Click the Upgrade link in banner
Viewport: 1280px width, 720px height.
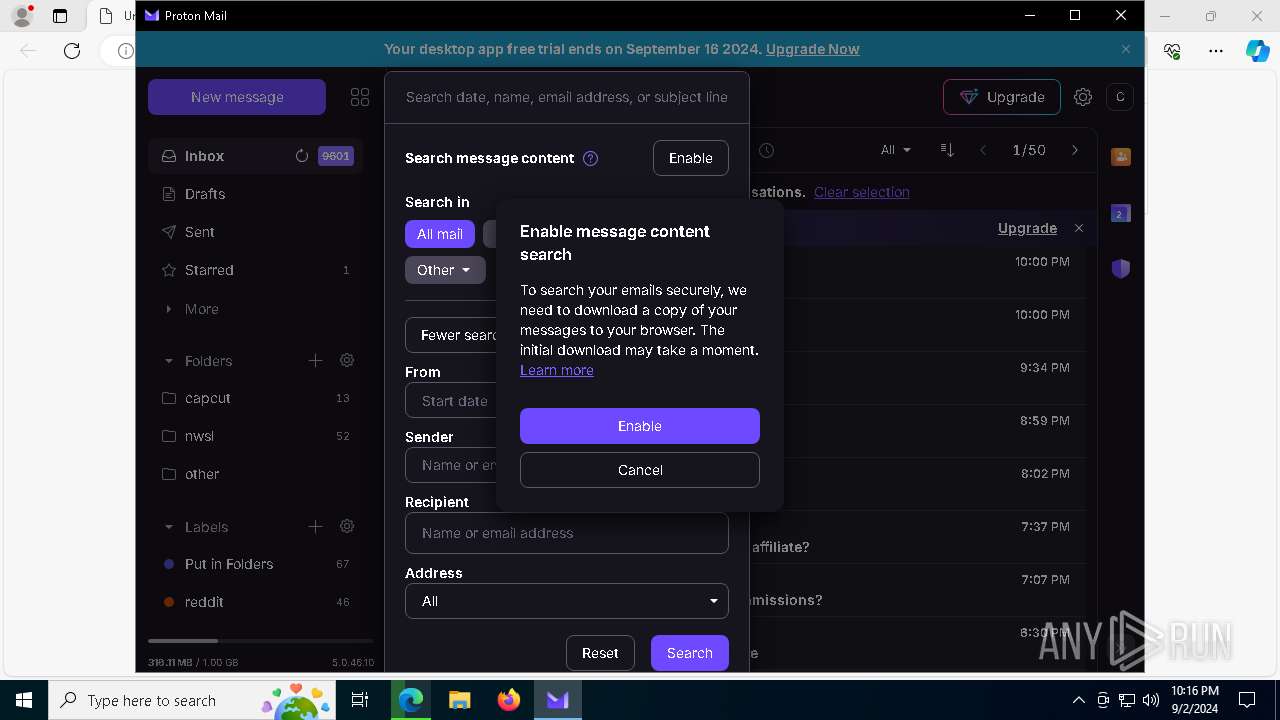point(1027,228)
